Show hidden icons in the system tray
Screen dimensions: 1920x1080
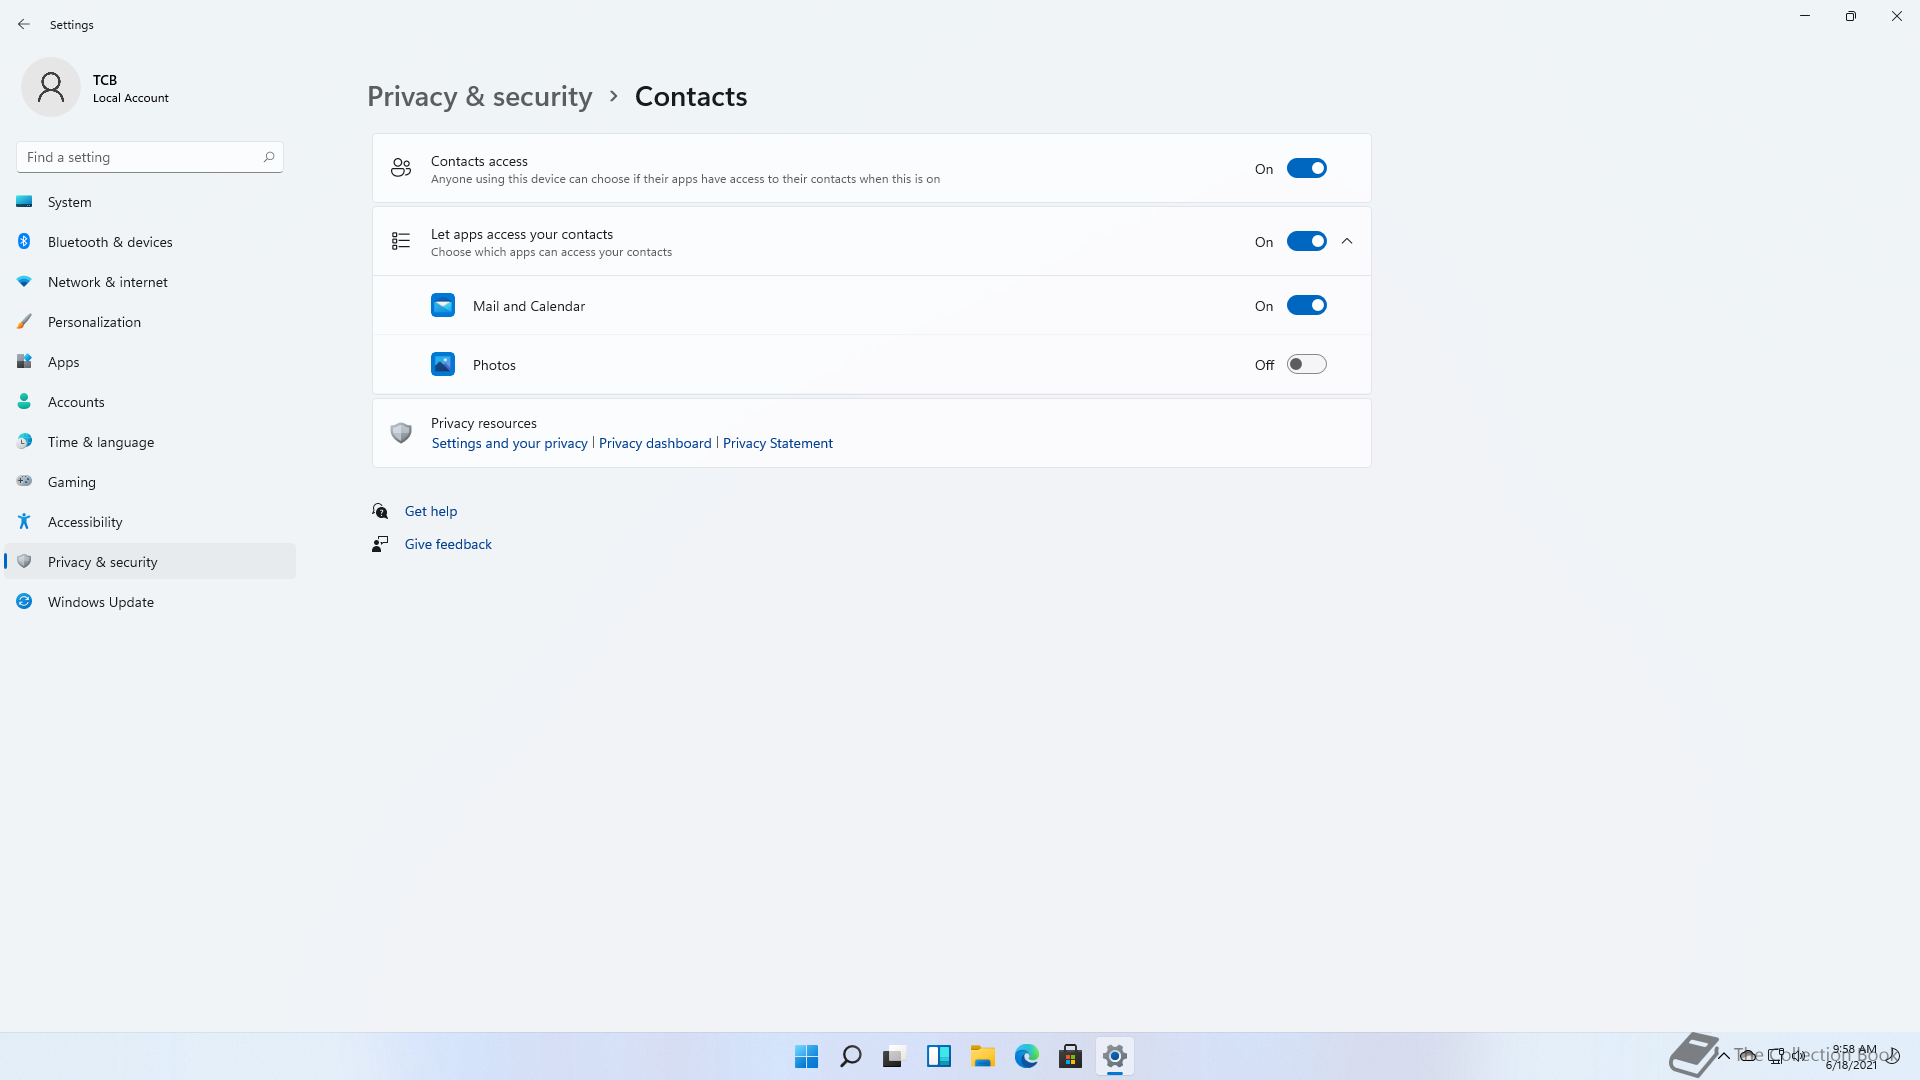click(1723, 1055)
